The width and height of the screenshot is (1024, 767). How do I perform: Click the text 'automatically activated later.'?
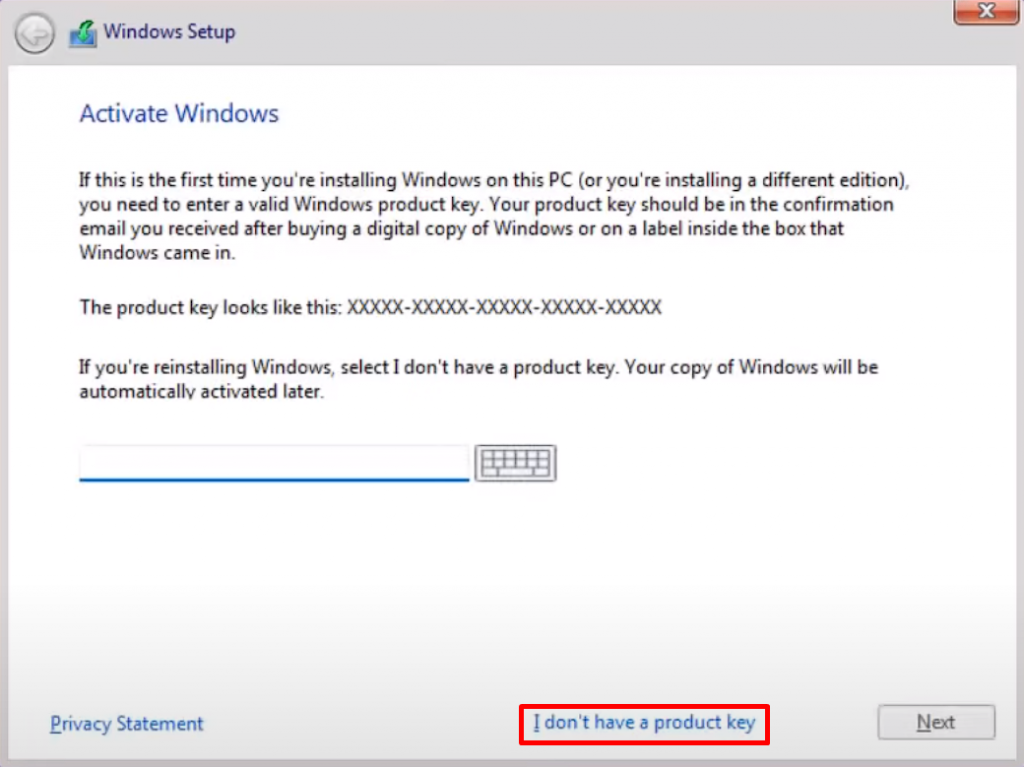(x=201, y=391)
